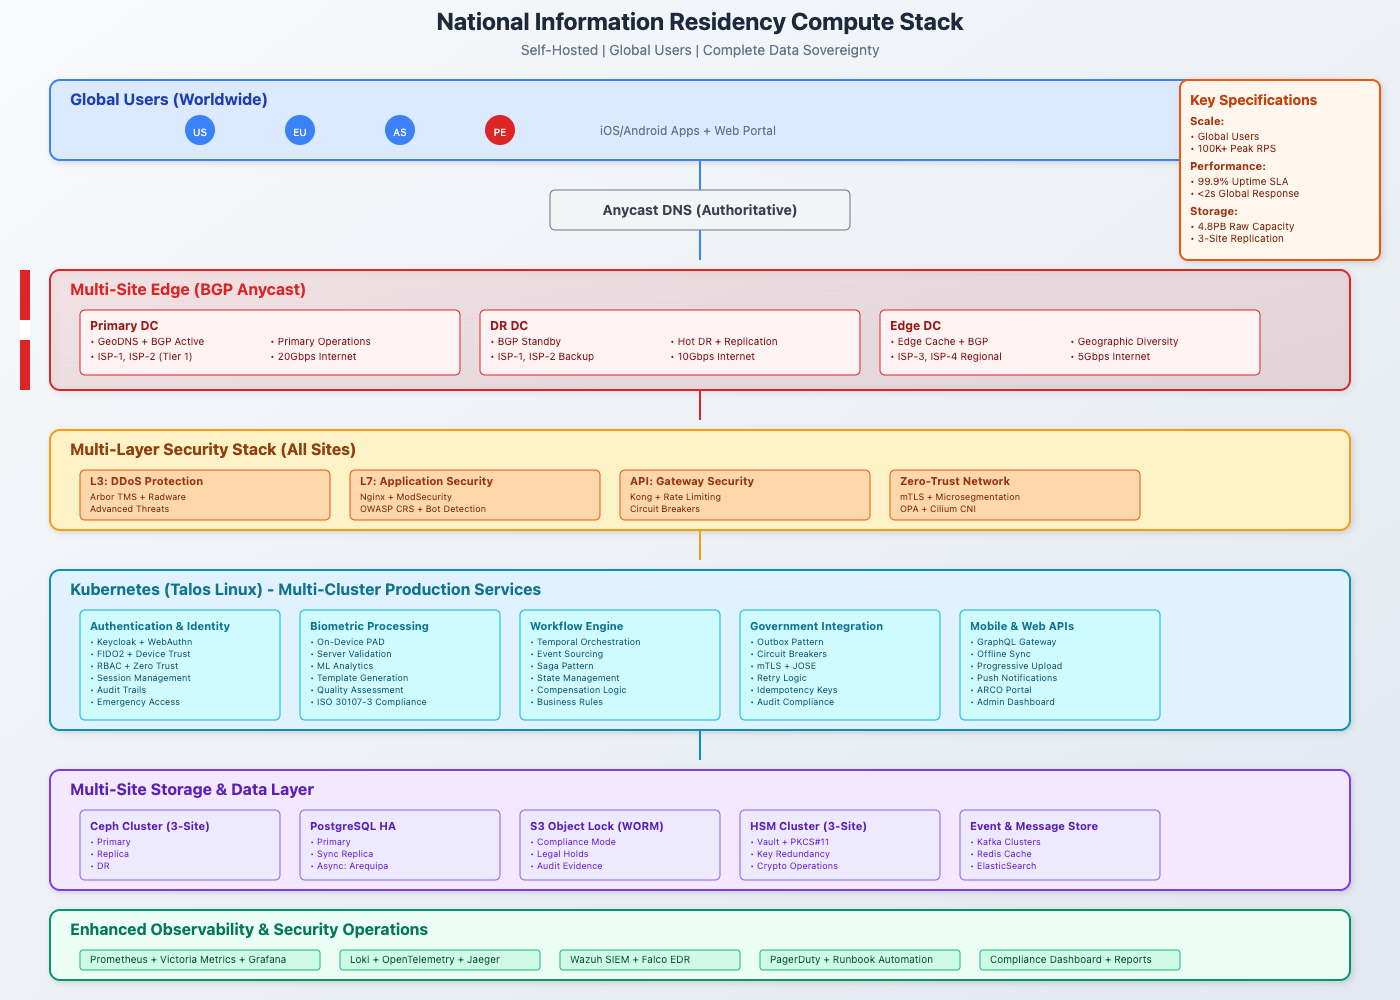Click the EU region circle icon
Viewport: 1400px width, 1000px height.
300,130
